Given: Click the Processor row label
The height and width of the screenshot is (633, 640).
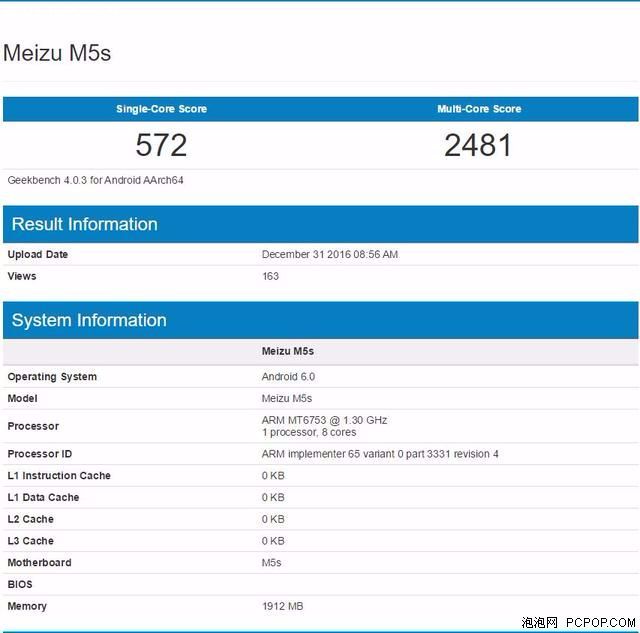Looking at the screenshot, I should (33, 426).
